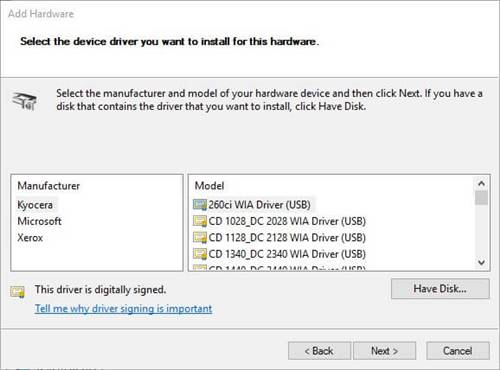Click the Model list scrollbar thumb
The width and height of the screenshot is (500, 370).
[x=481, y=198]
